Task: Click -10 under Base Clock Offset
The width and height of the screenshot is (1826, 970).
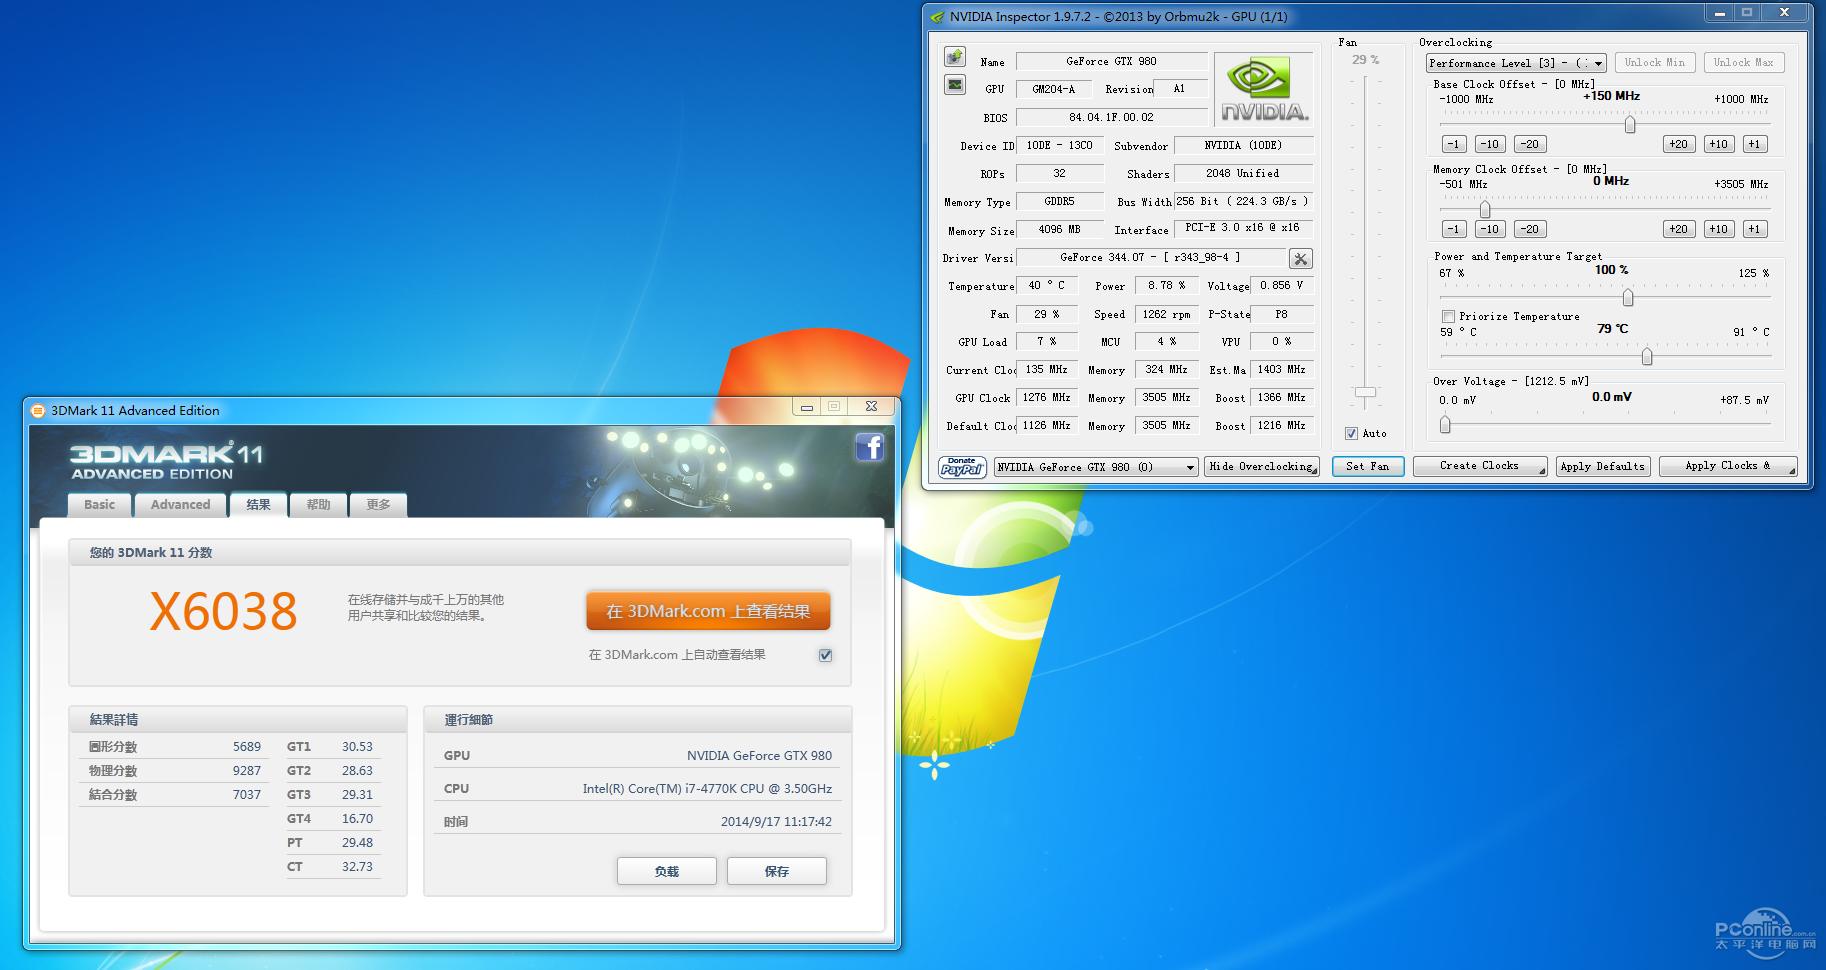Action: pyautogui.click(x=1490, y=144)
